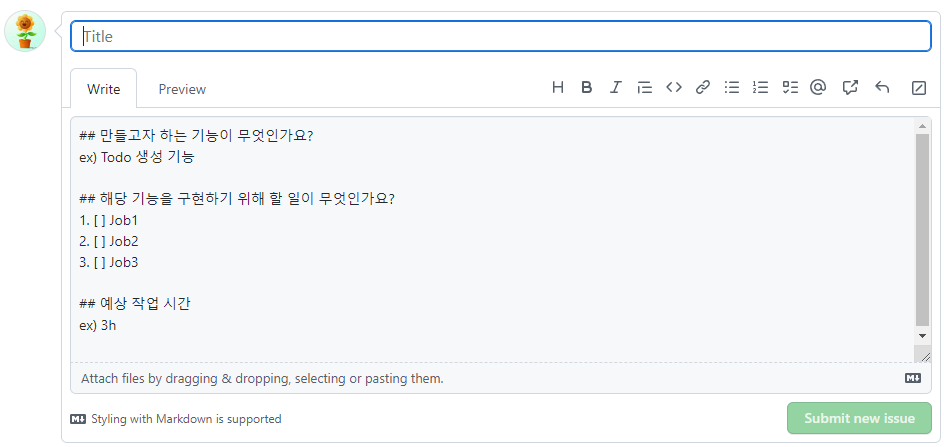Insert a quote block
This screenshot has width=944, height=447.
644,88
